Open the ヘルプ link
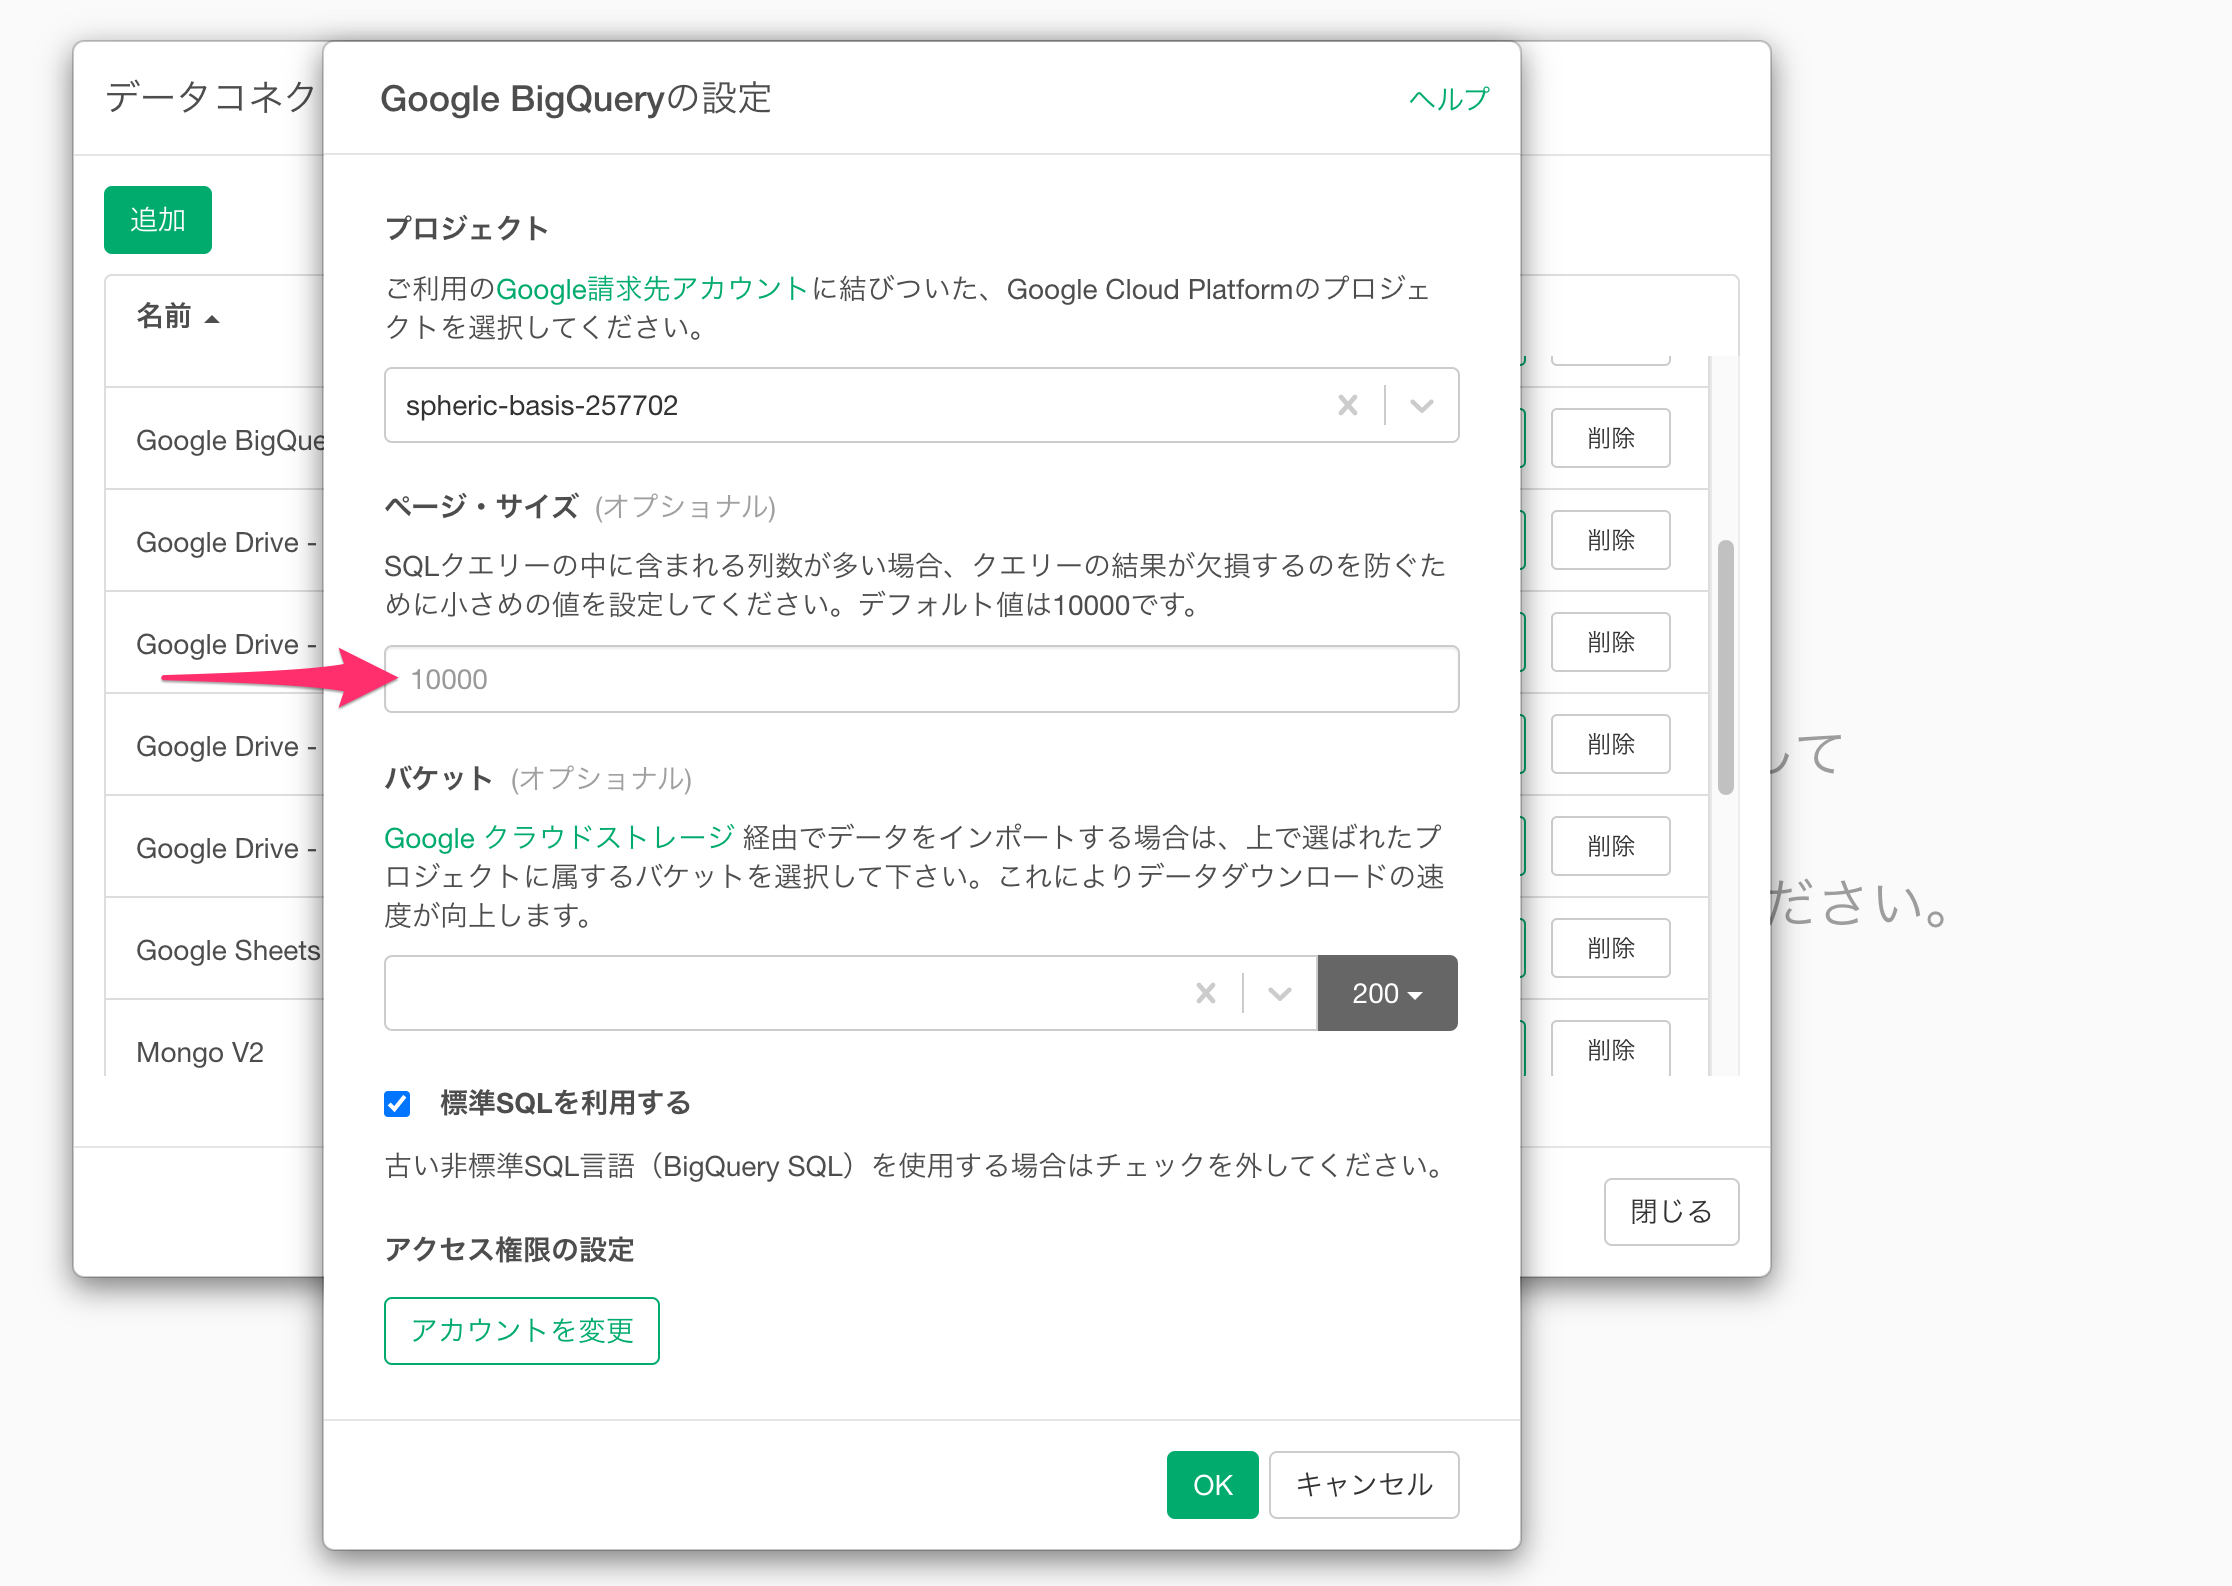2232x1586 pixels. [x=1449, y=99]
